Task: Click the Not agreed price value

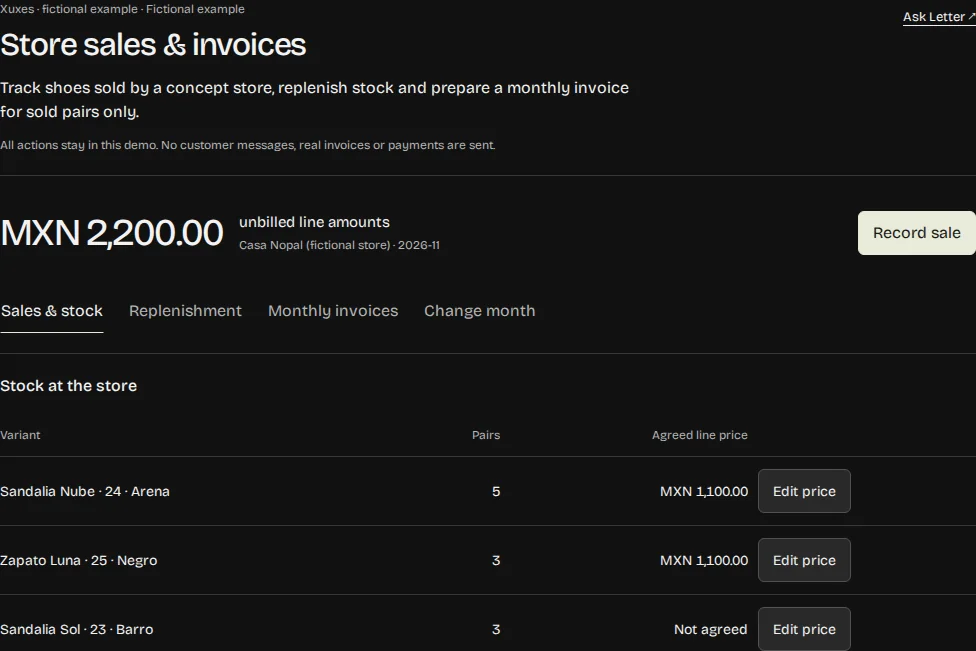Action: coord(710,629)
